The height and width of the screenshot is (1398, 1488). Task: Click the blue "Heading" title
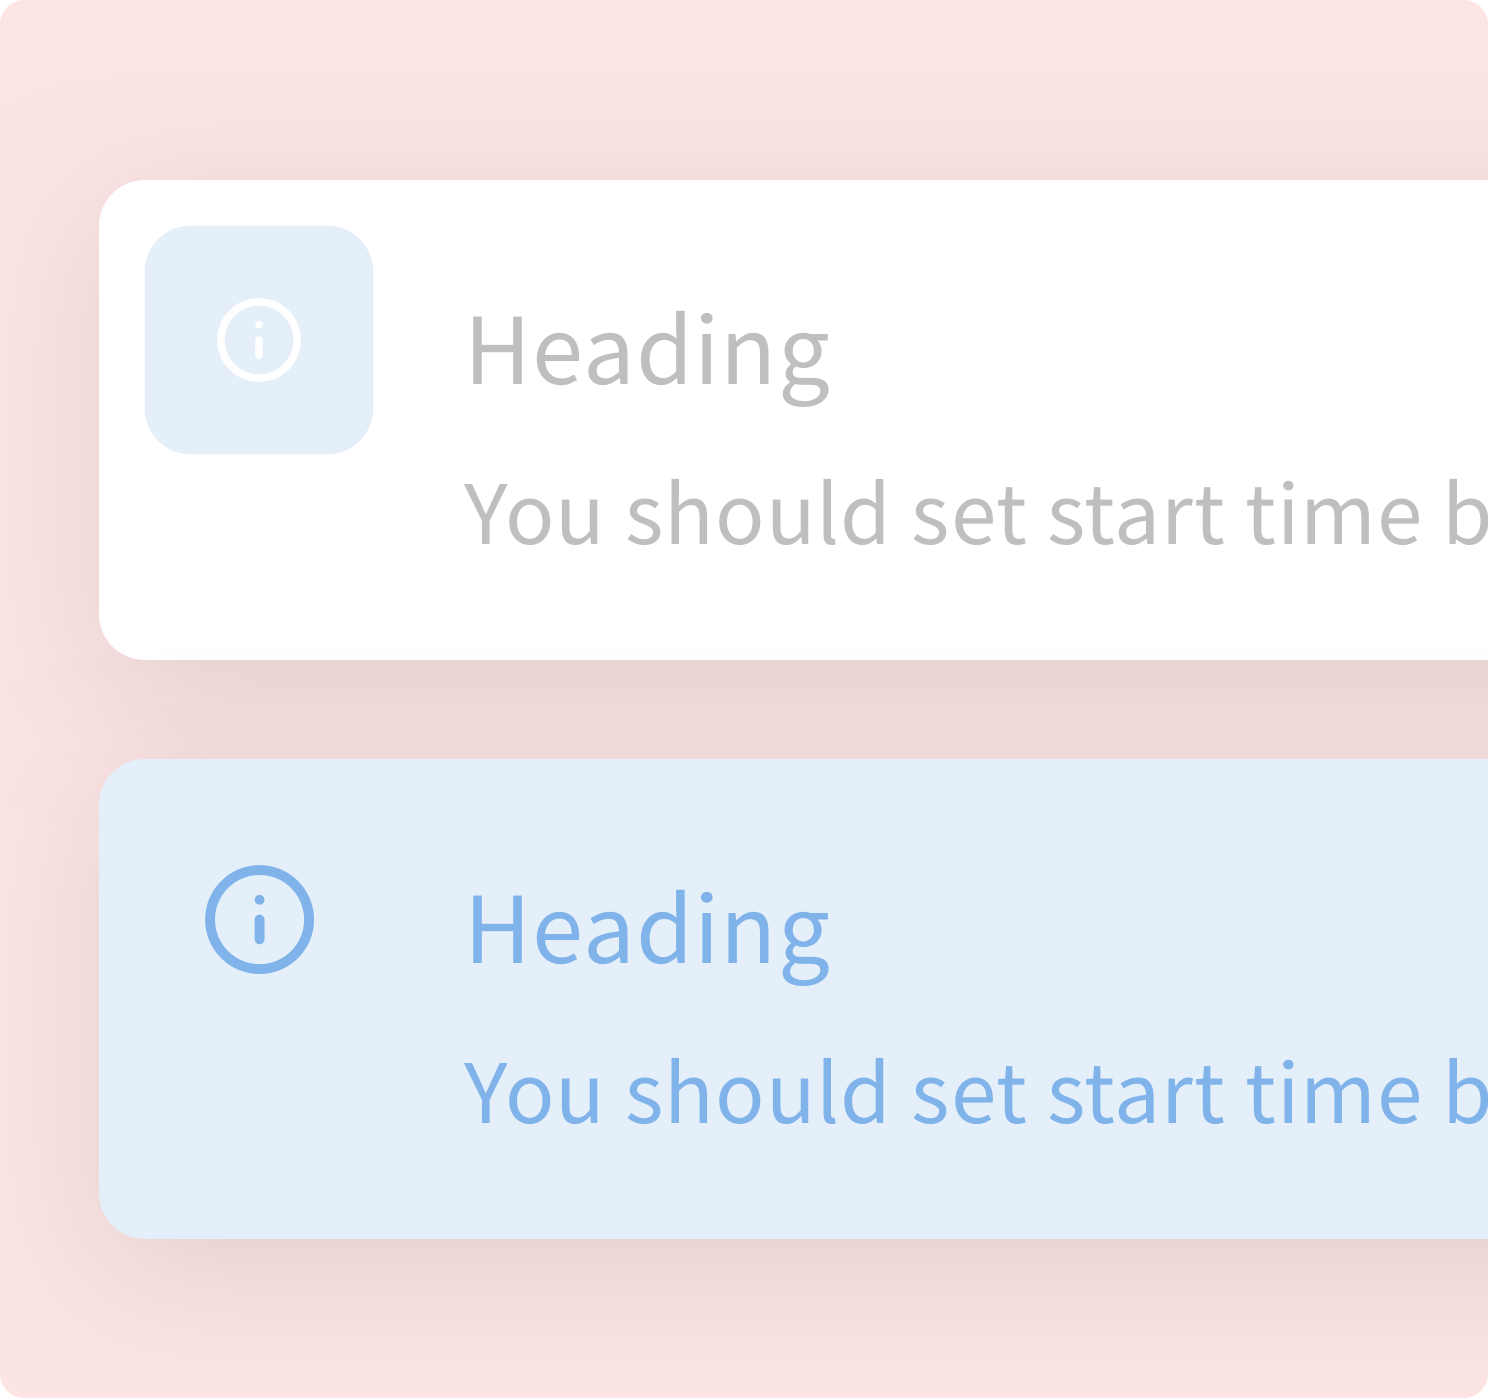click(x=648, y=931)
